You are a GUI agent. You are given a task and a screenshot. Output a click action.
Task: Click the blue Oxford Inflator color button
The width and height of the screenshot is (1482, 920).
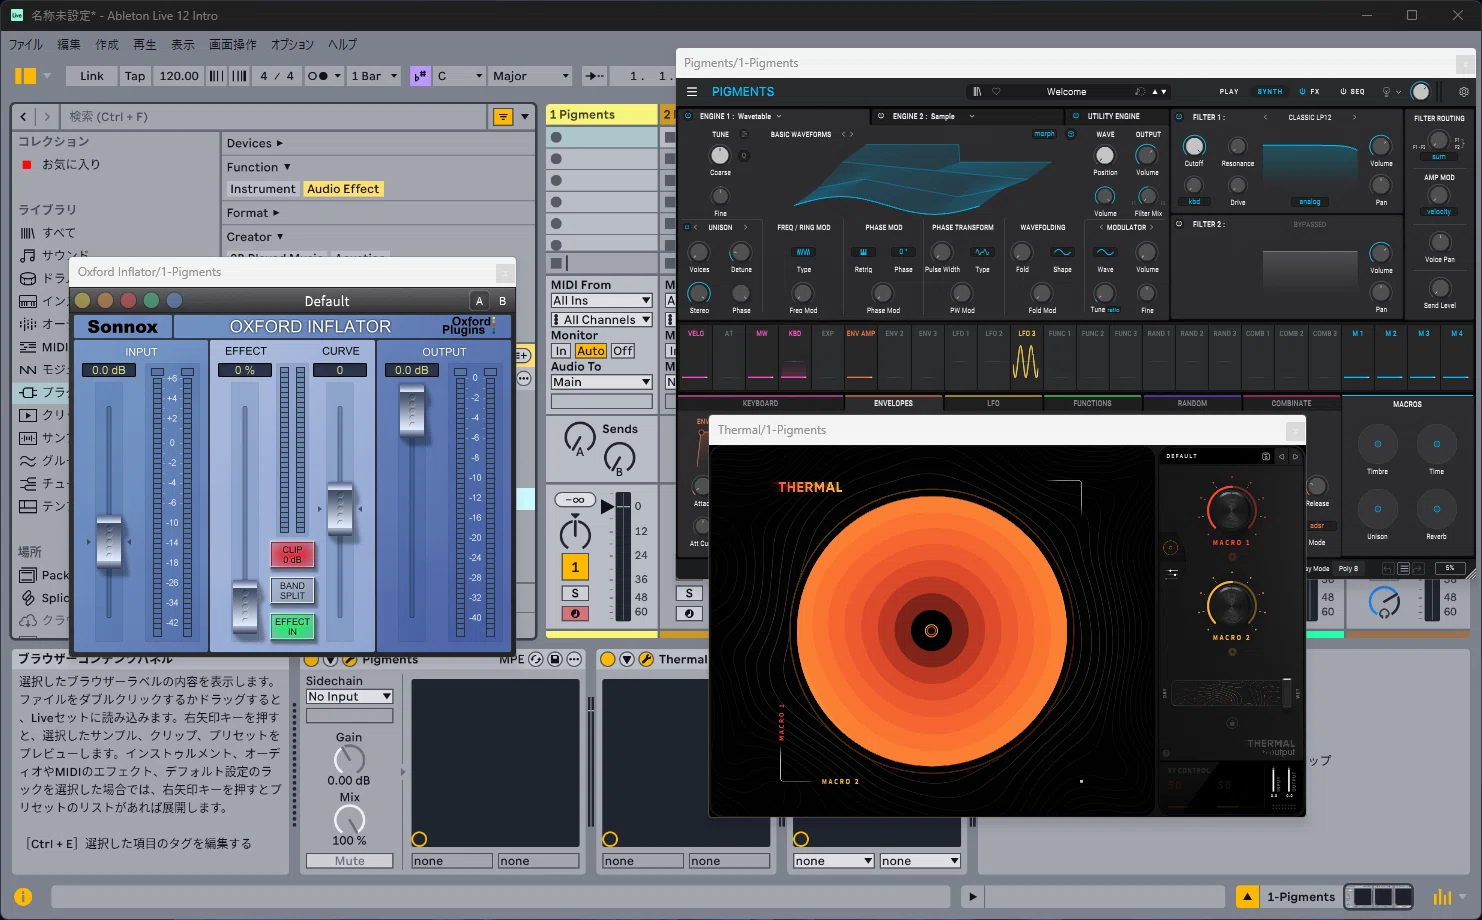pos(174,300)
